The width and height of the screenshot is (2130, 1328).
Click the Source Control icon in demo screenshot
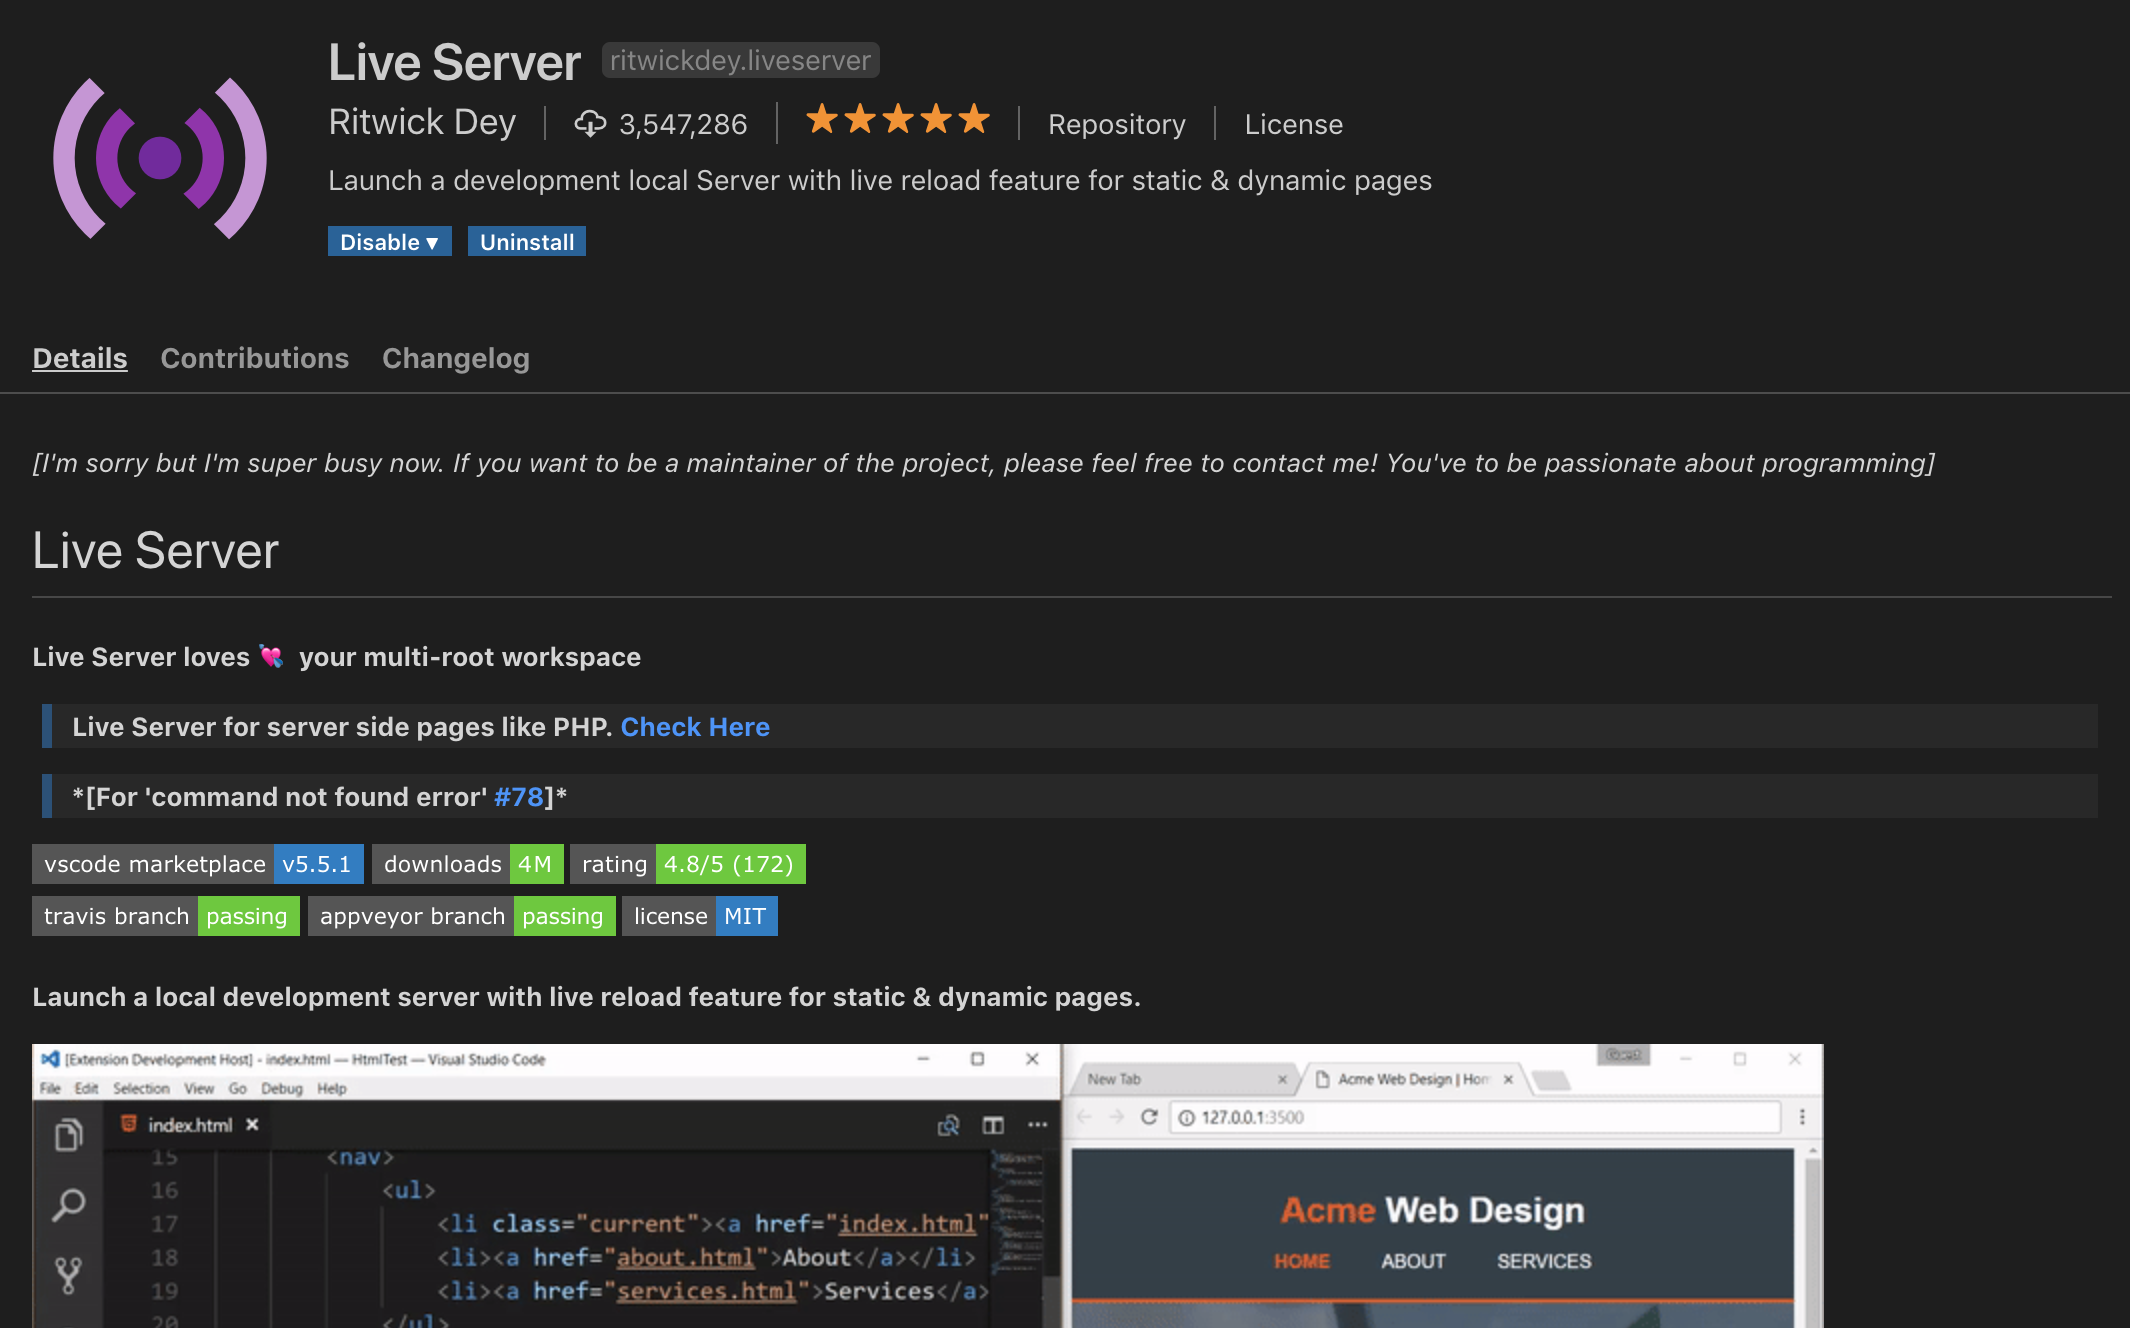pyautogui.click(x=68, y=1274)
